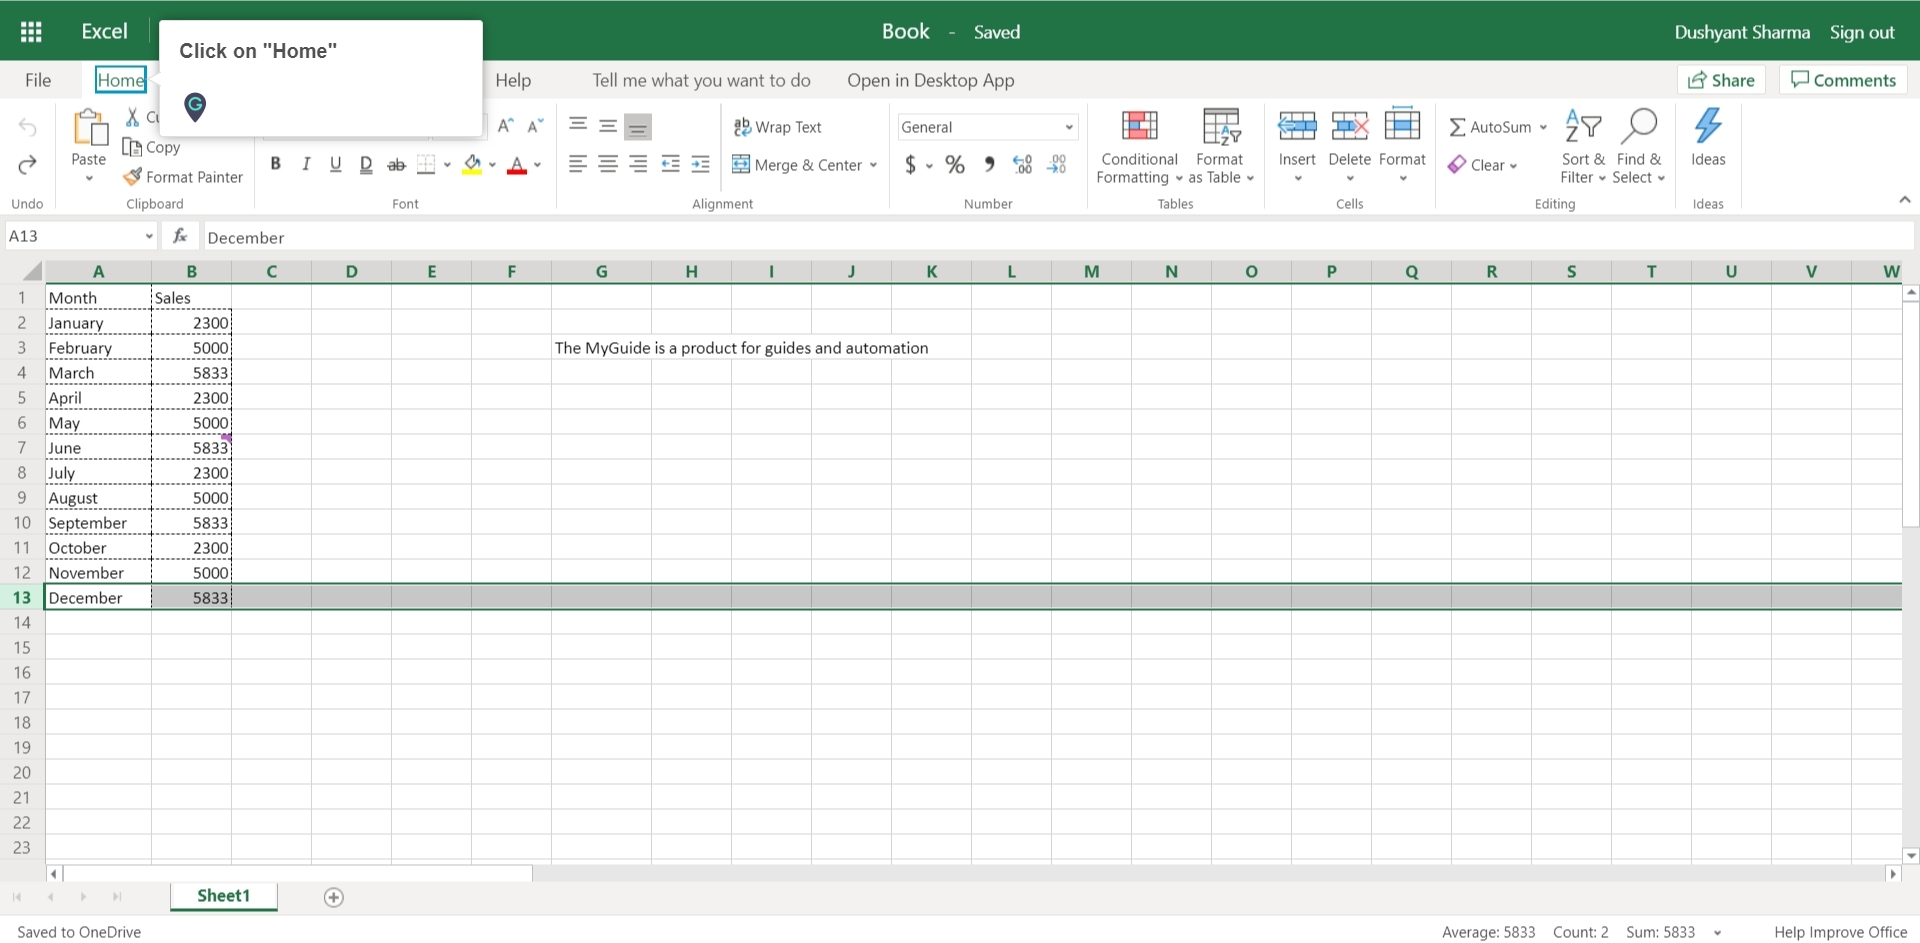Open Conditional Formatting options
The width and height of the screenshot is (1920, 943).
click(x=1138, y=148)
